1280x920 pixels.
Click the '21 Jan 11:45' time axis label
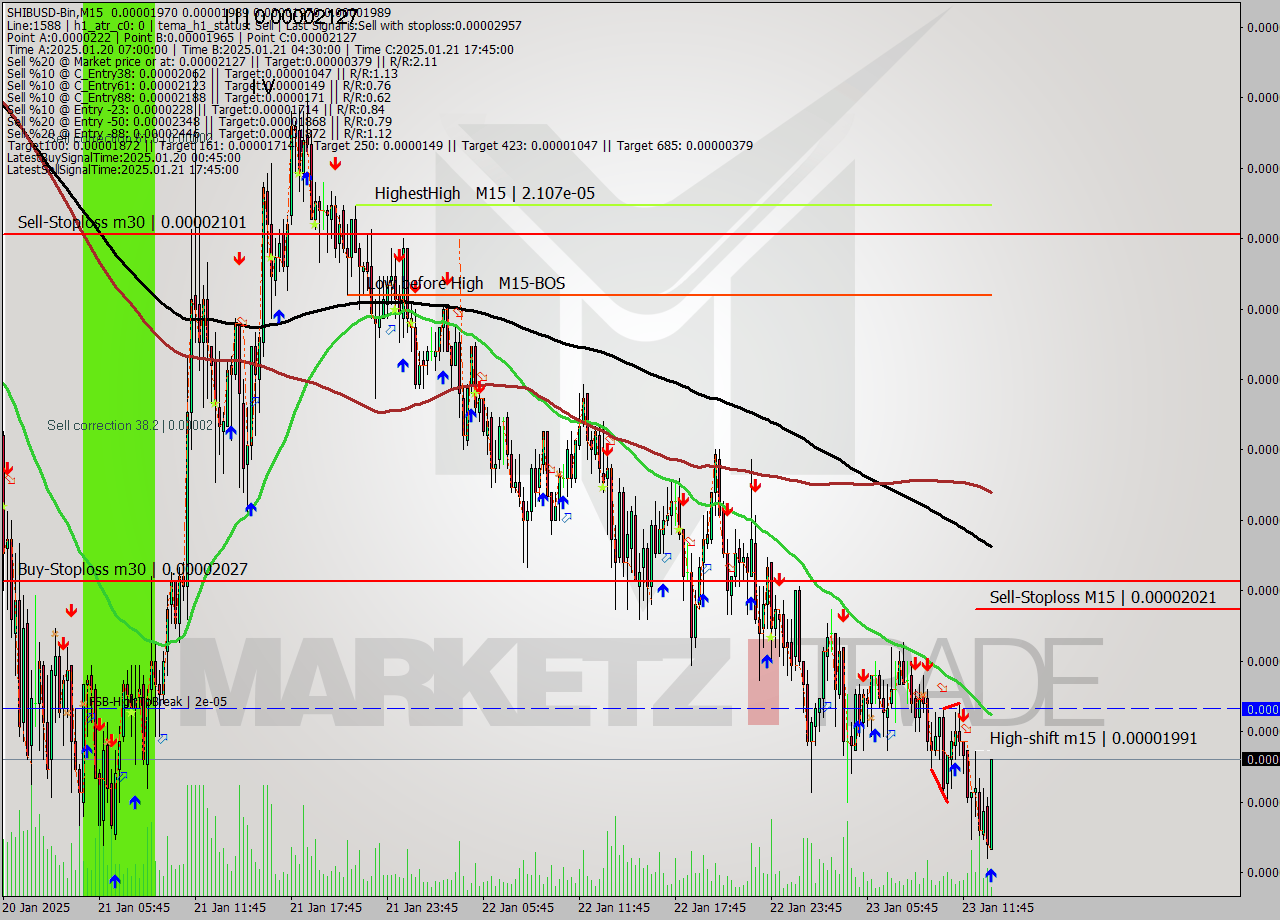(230, 907)
